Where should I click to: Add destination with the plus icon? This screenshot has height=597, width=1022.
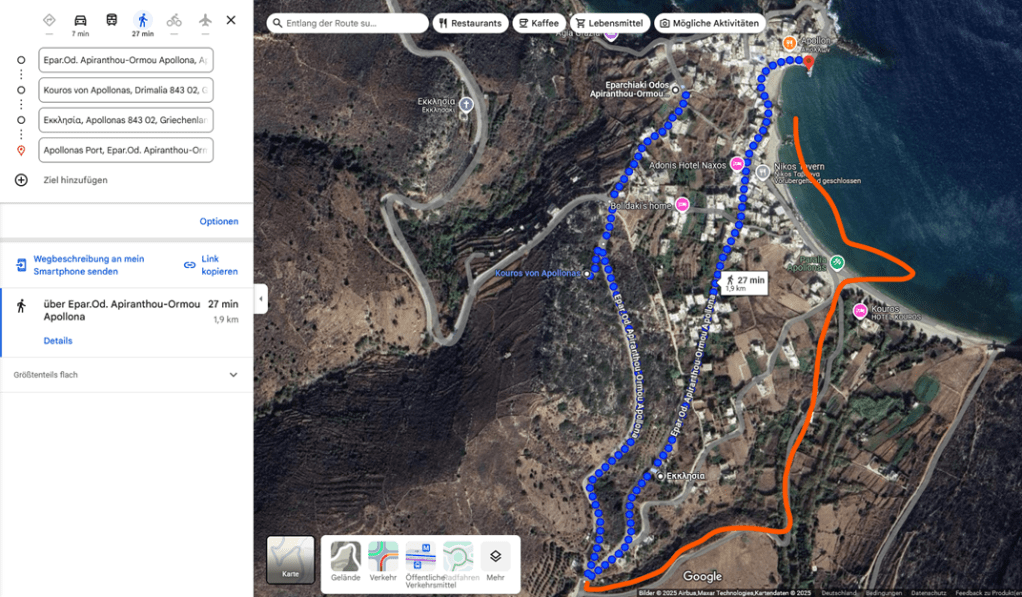(21, 180)
